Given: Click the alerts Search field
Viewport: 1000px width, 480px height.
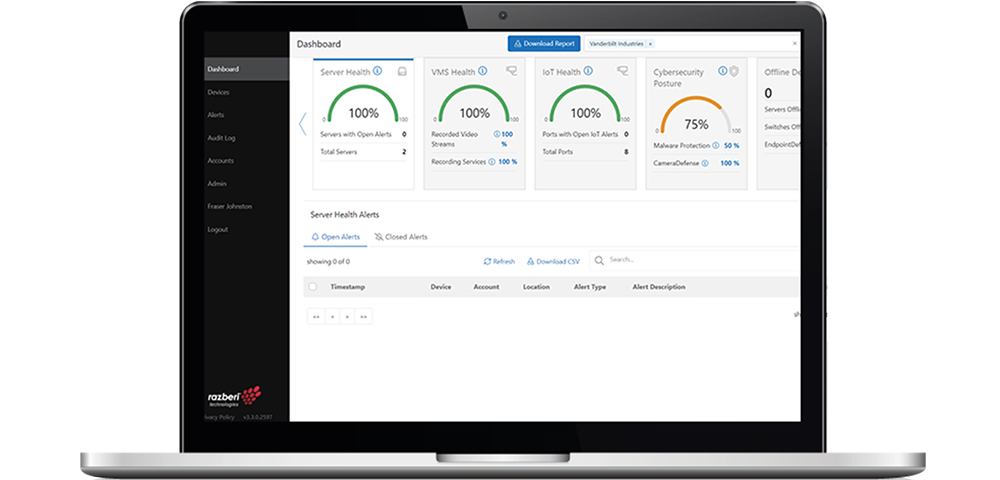Looking at the screenshot, I should tap(695, 260).
